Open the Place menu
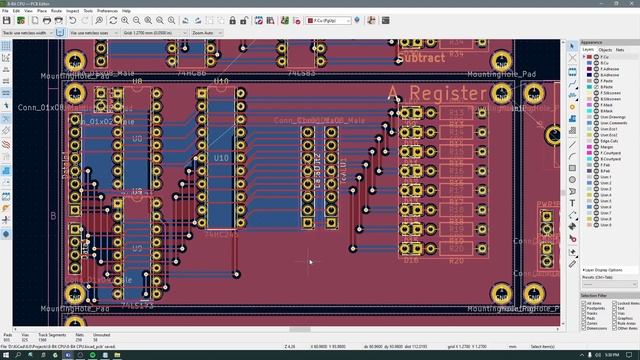Screen dimensions: 640x360 [x=42, y=11]
